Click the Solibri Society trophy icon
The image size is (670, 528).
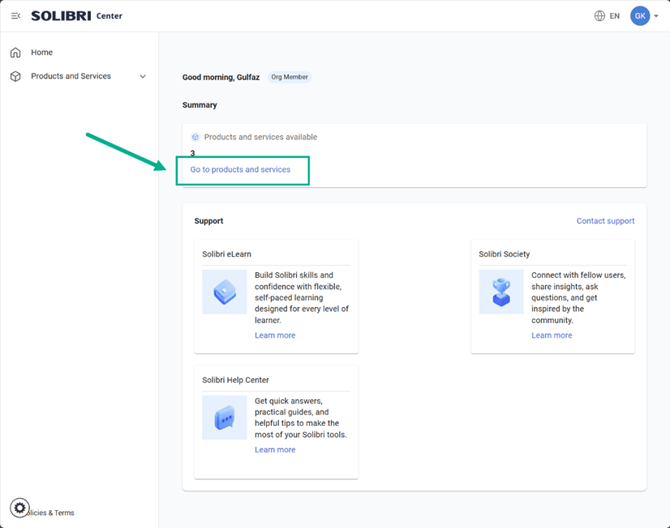(501, 292)
